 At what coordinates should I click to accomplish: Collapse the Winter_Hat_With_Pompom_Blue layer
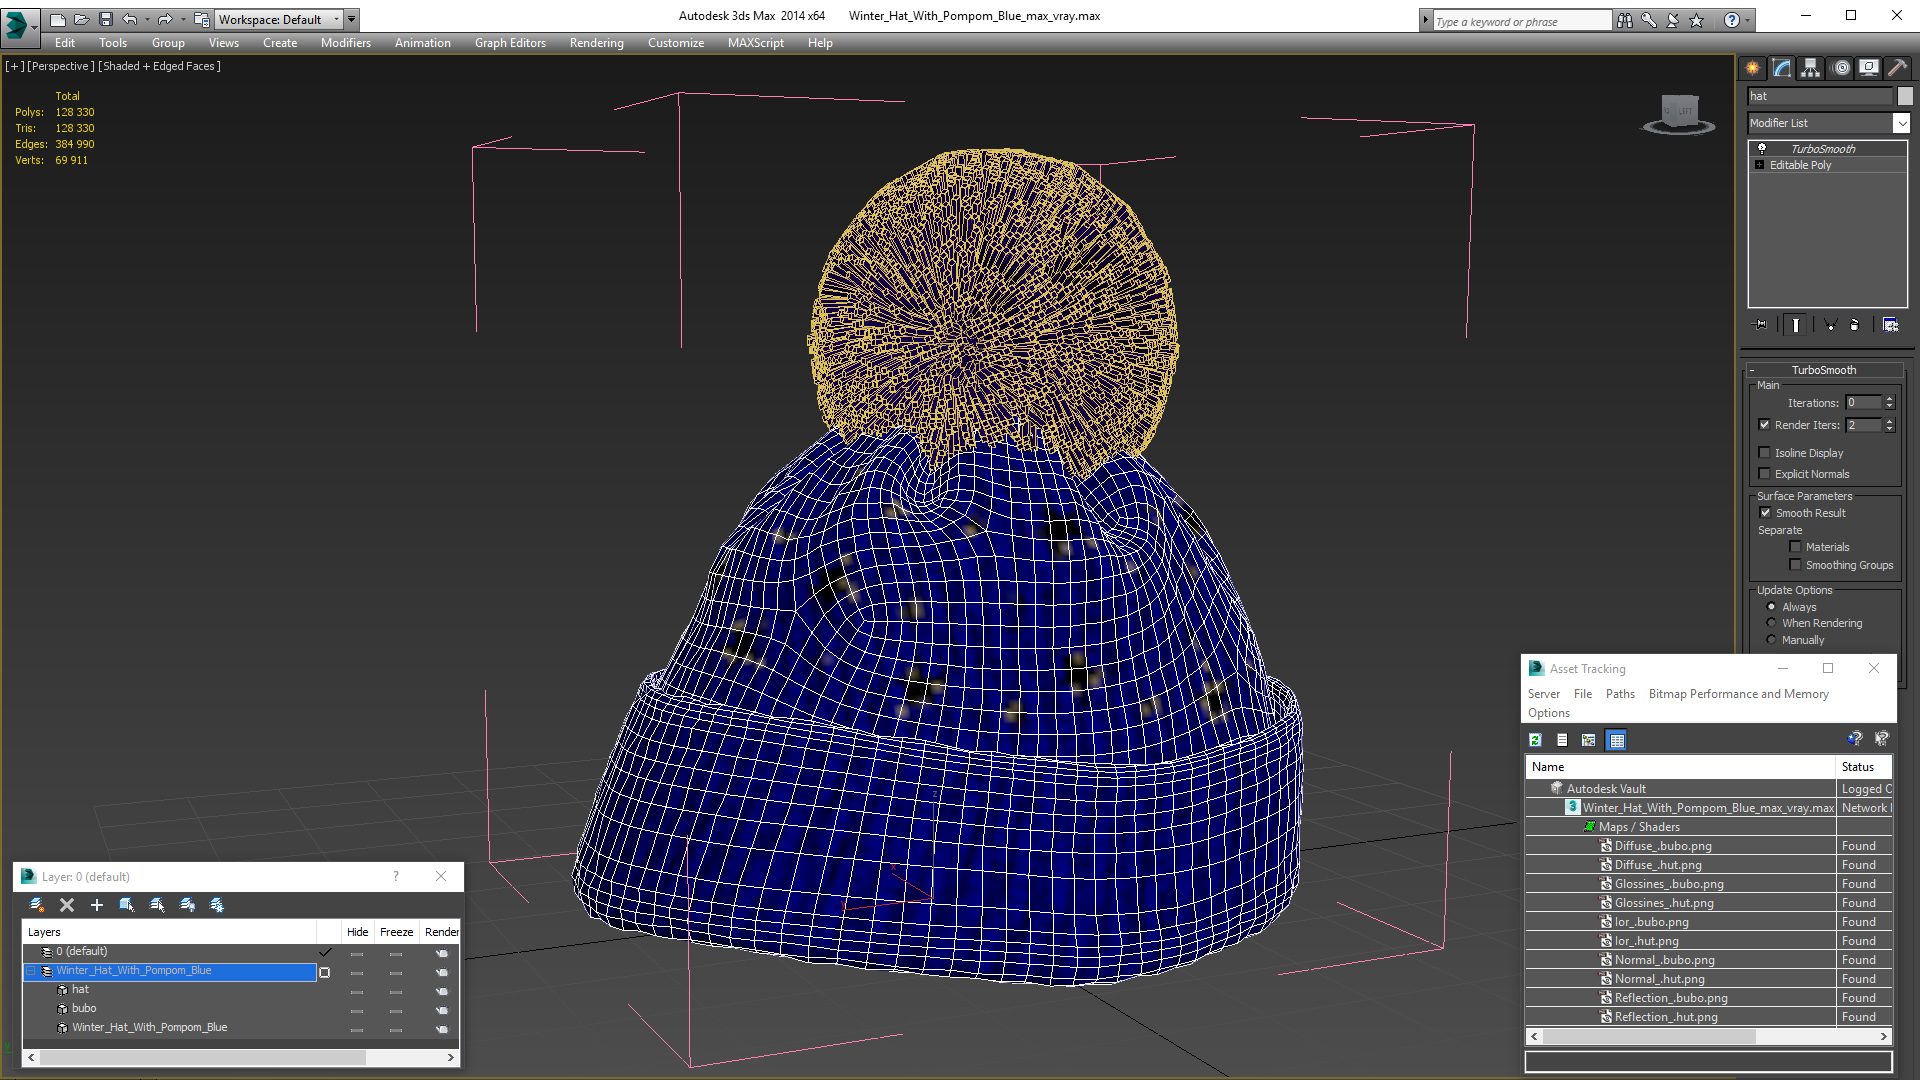[x=30, y=971]
